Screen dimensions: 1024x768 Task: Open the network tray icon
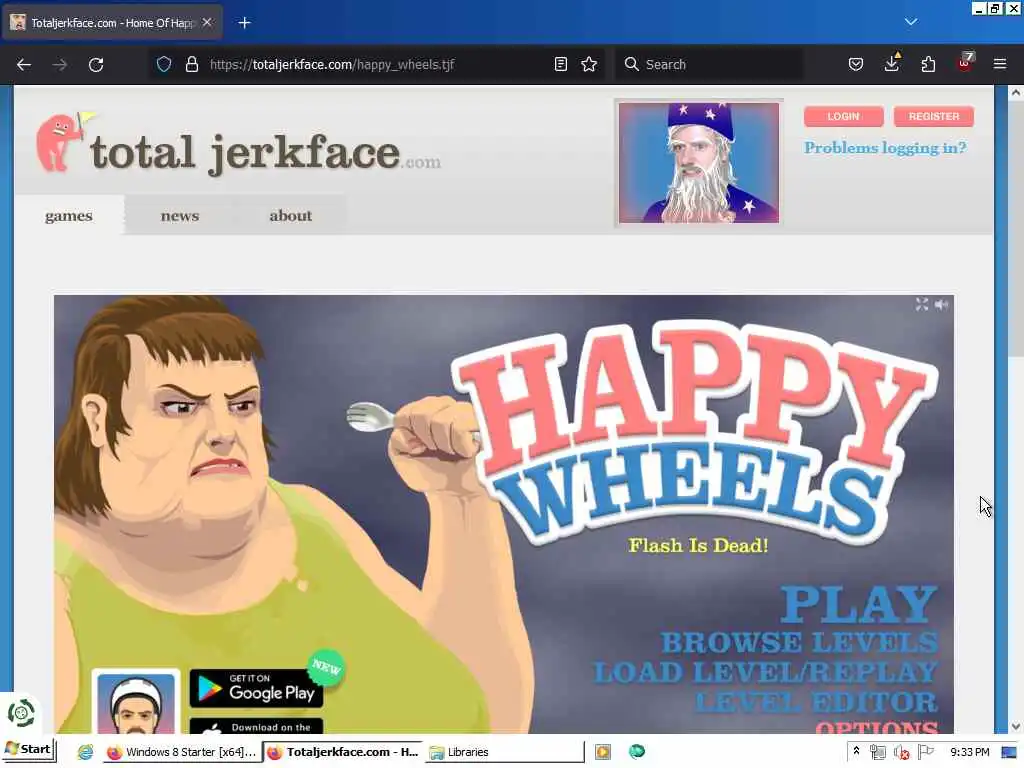click(878, 752)
